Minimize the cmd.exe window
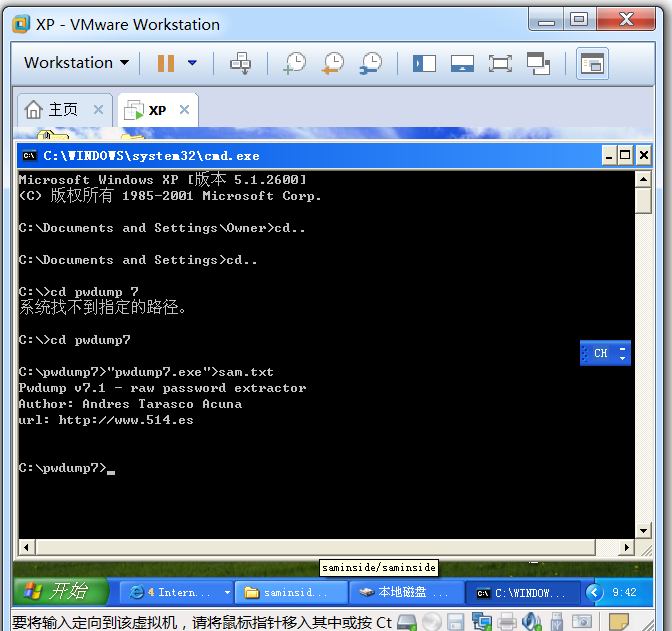 (x=609, y=155)
